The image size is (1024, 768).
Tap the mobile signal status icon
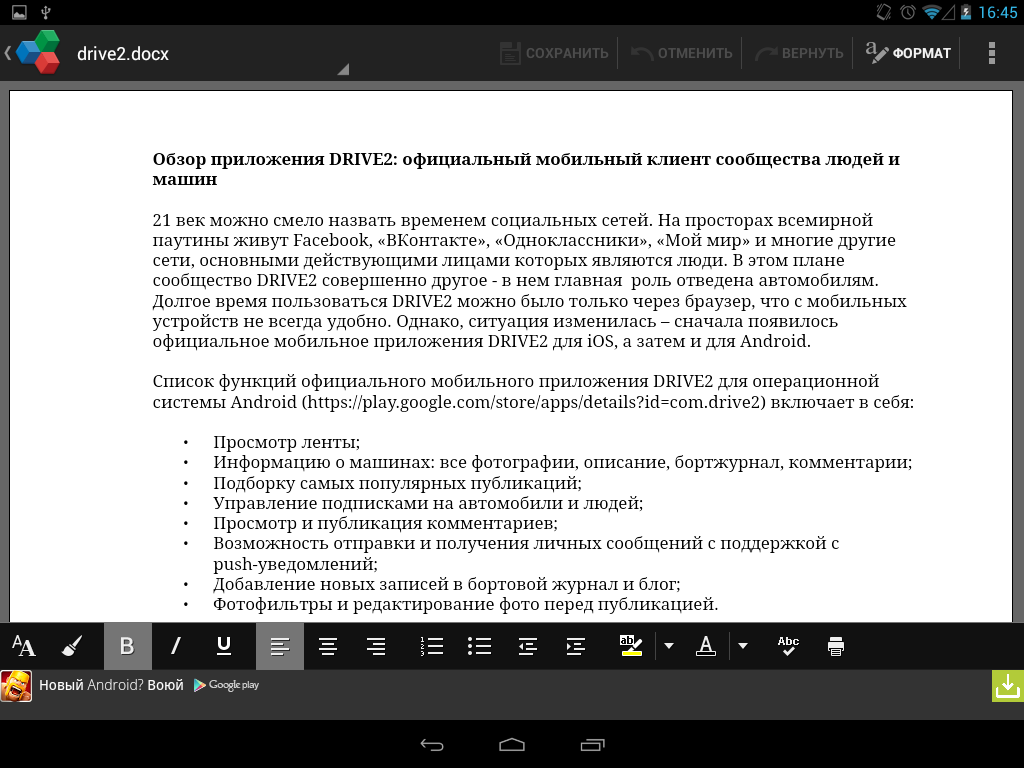tap(948, 12)
